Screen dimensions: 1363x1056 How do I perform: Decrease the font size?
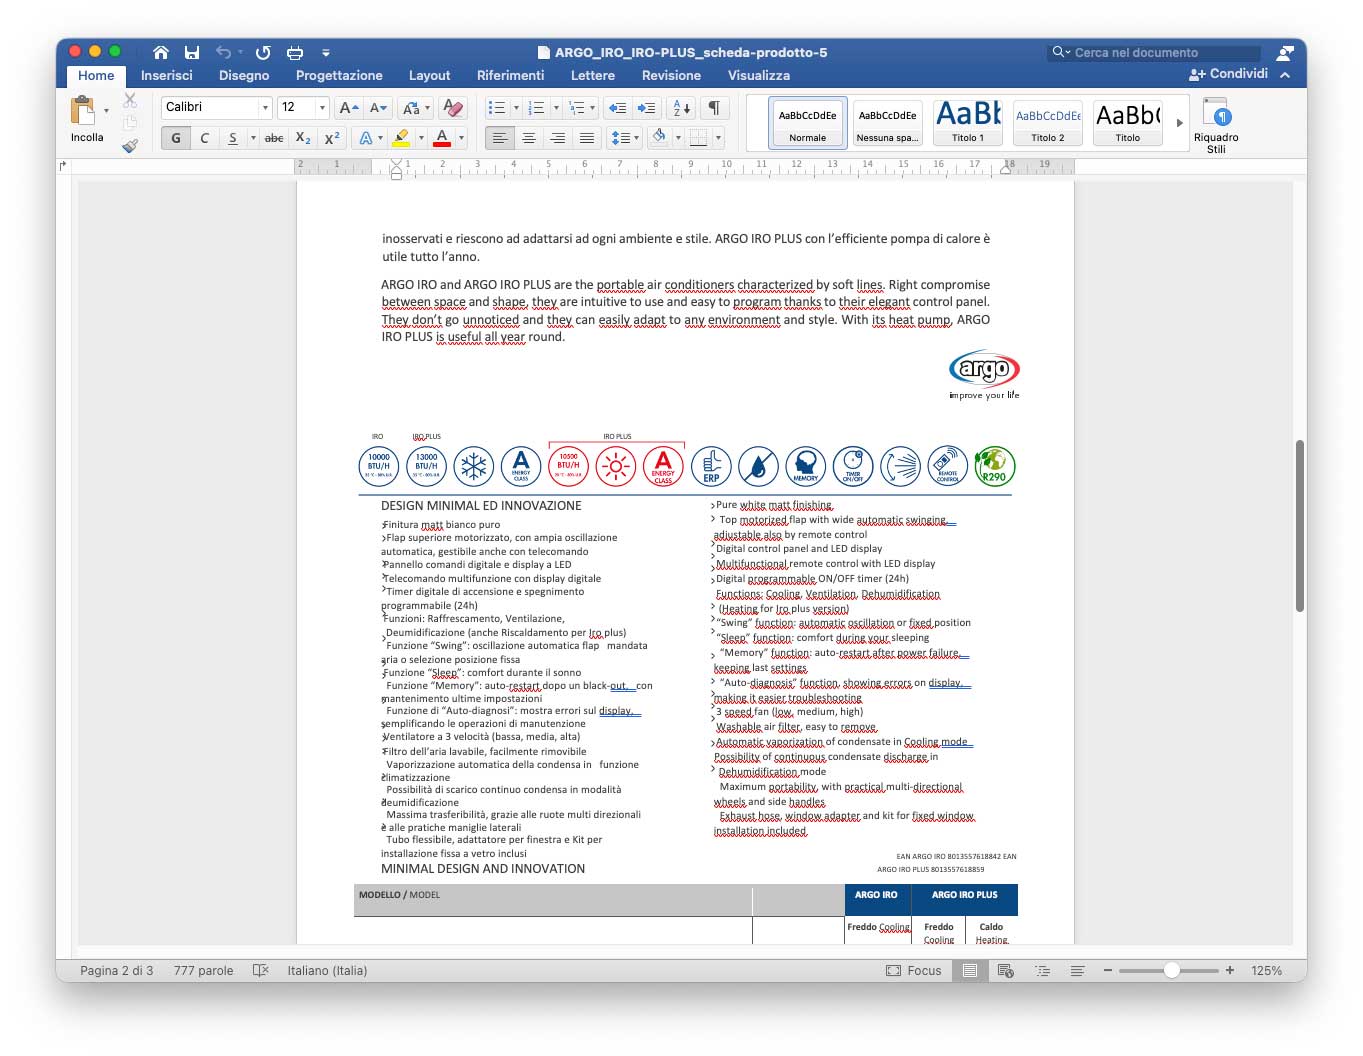(378, 107)
